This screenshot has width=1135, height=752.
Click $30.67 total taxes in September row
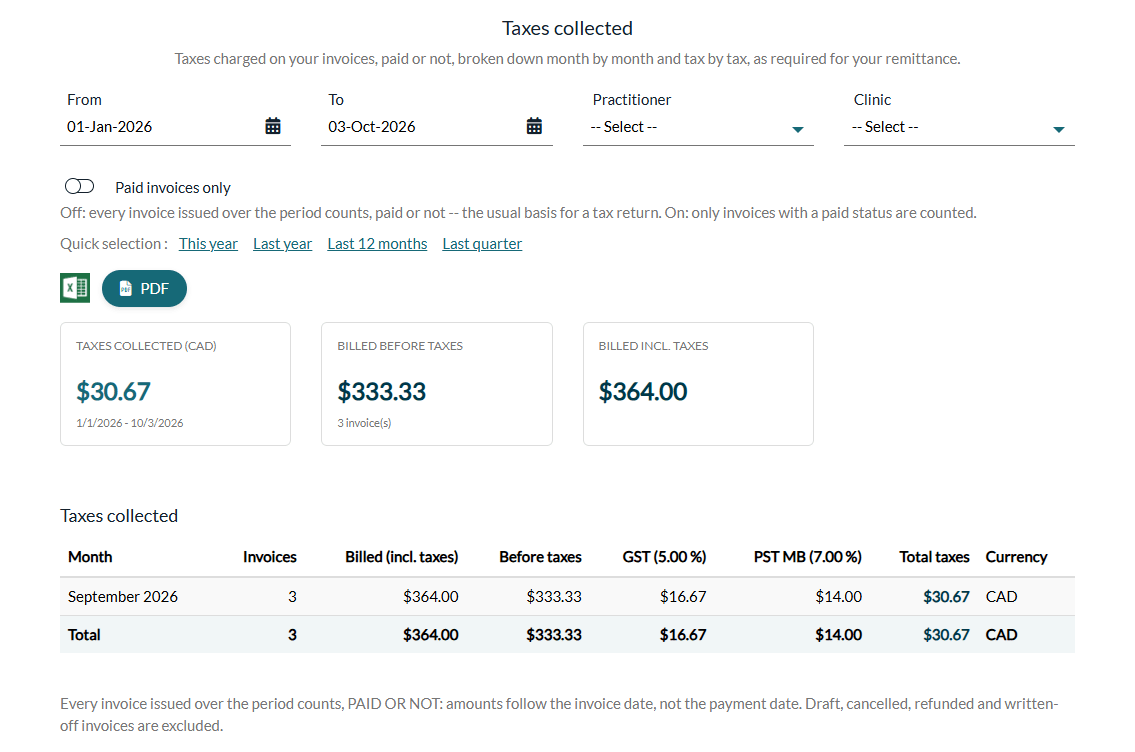(946, 596)
